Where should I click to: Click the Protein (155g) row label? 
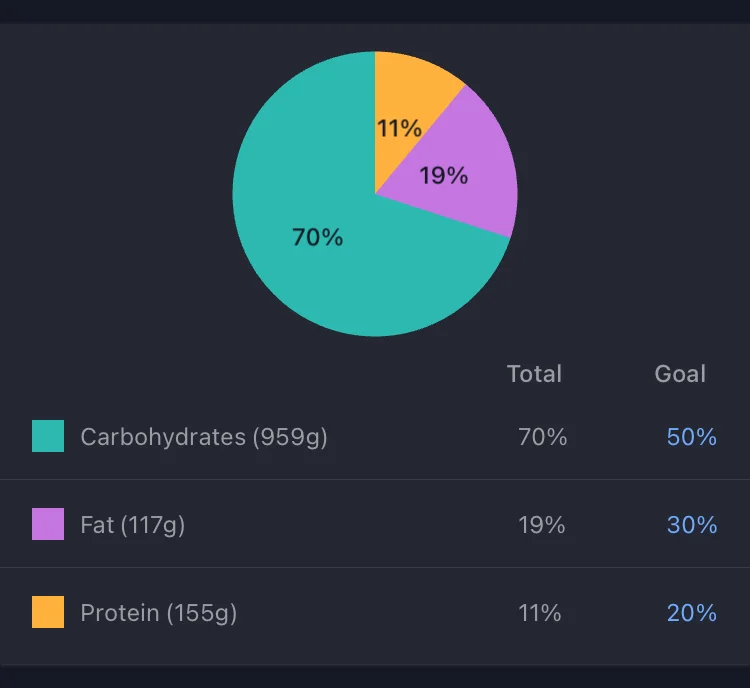click(x=159, y=613)
